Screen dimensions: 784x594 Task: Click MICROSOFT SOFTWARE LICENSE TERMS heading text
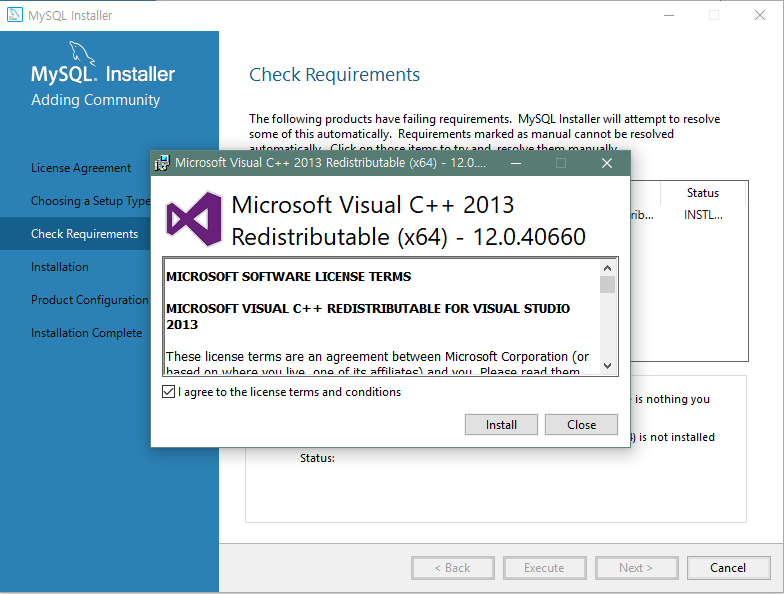[288, 276]
